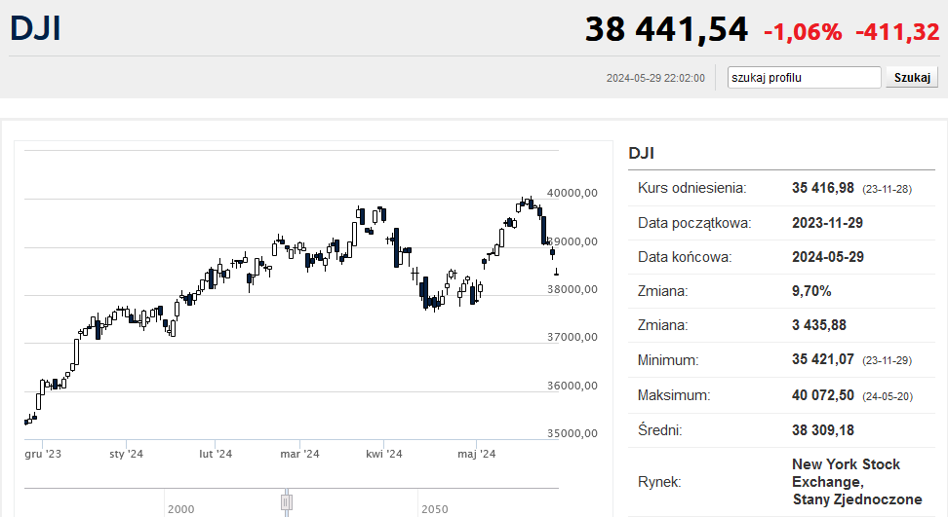This screenshot has height=517, width=948.
Task: Click the 'New York Stock Exchange' market text
Action: [x=846, y=473]
